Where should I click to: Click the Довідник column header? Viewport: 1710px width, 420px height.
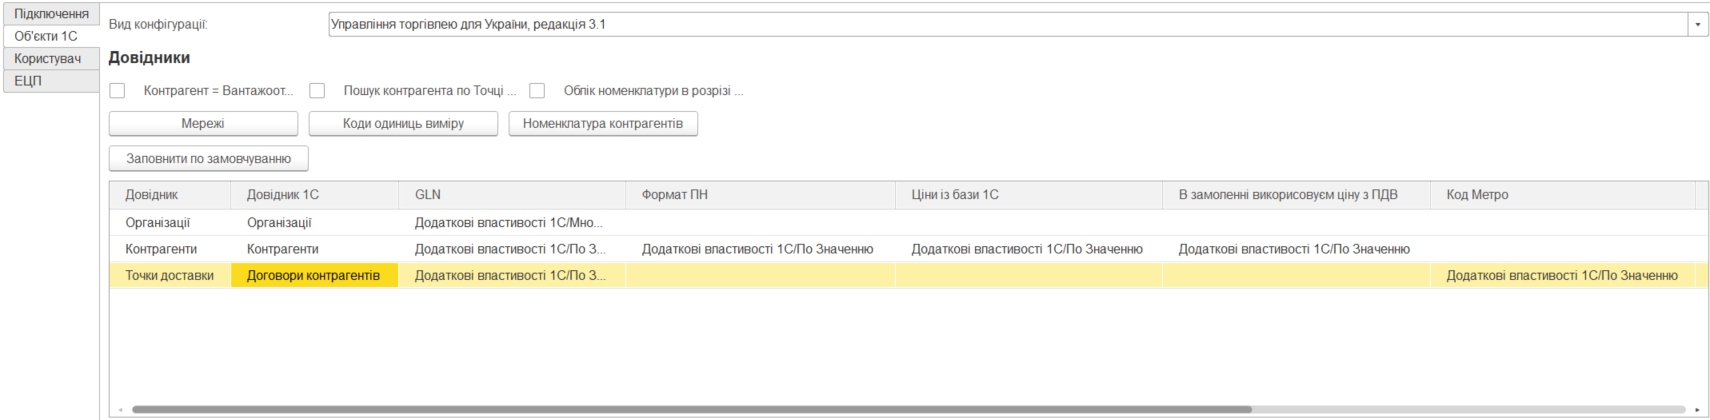(170, 195)
